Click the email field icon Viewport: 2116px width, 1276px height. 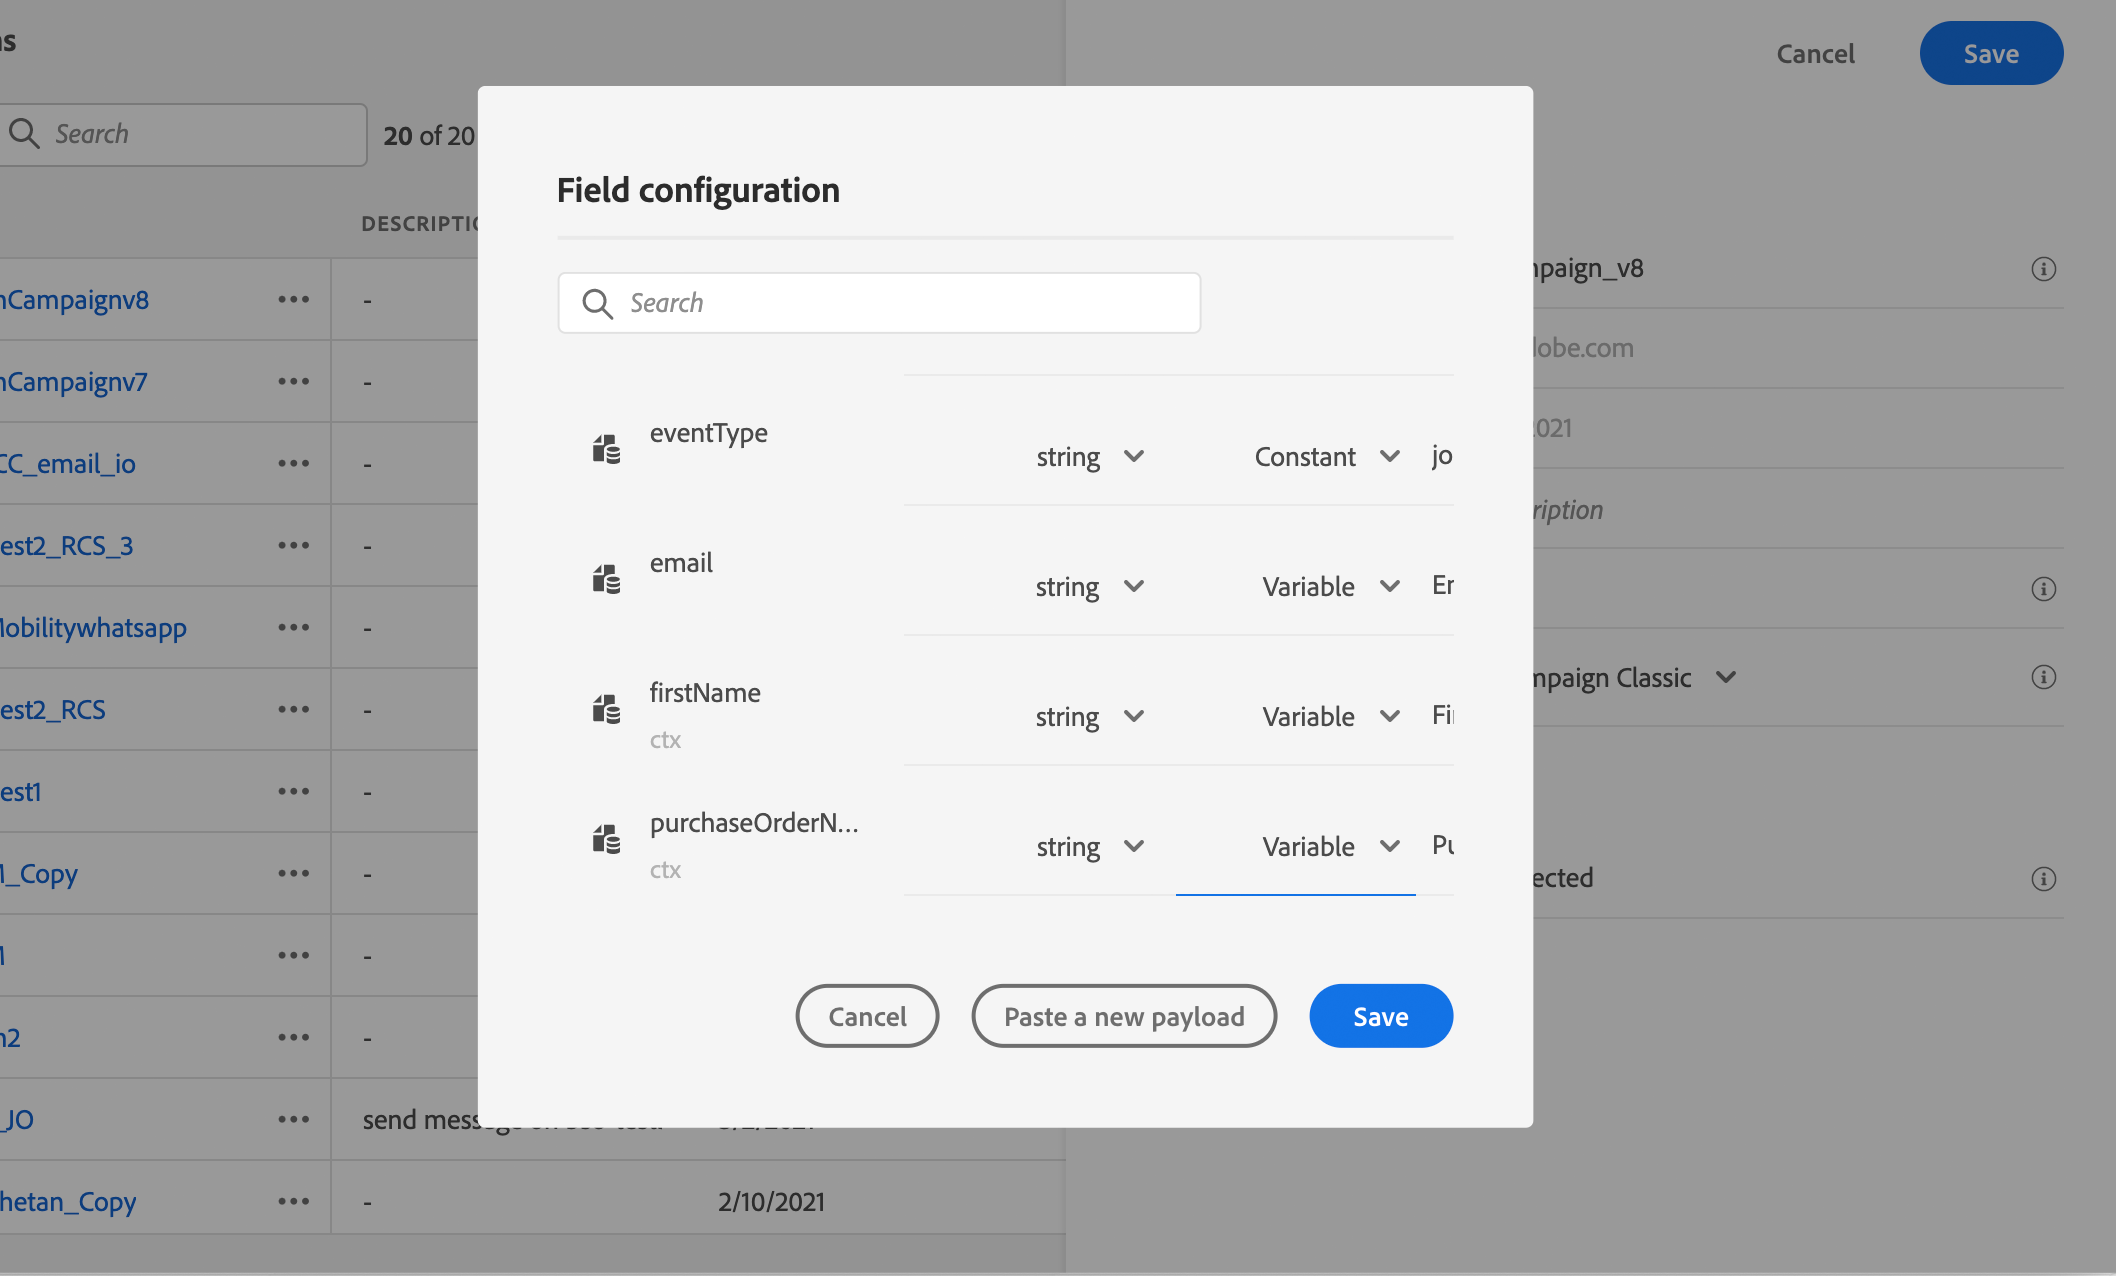pyautogui.click(x=606, y=579)
